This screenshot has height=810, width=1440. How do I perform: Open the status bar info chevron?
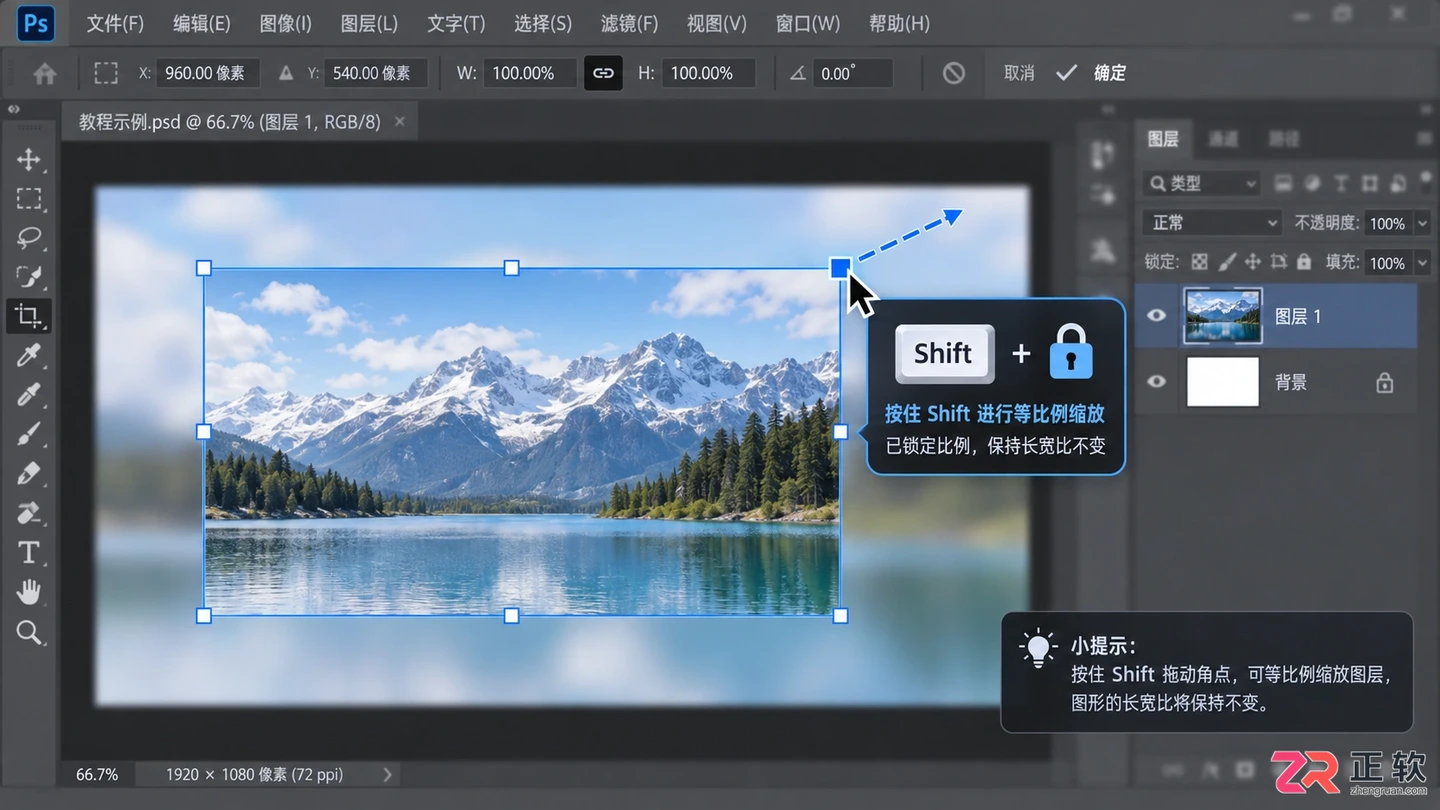(387, 774)
